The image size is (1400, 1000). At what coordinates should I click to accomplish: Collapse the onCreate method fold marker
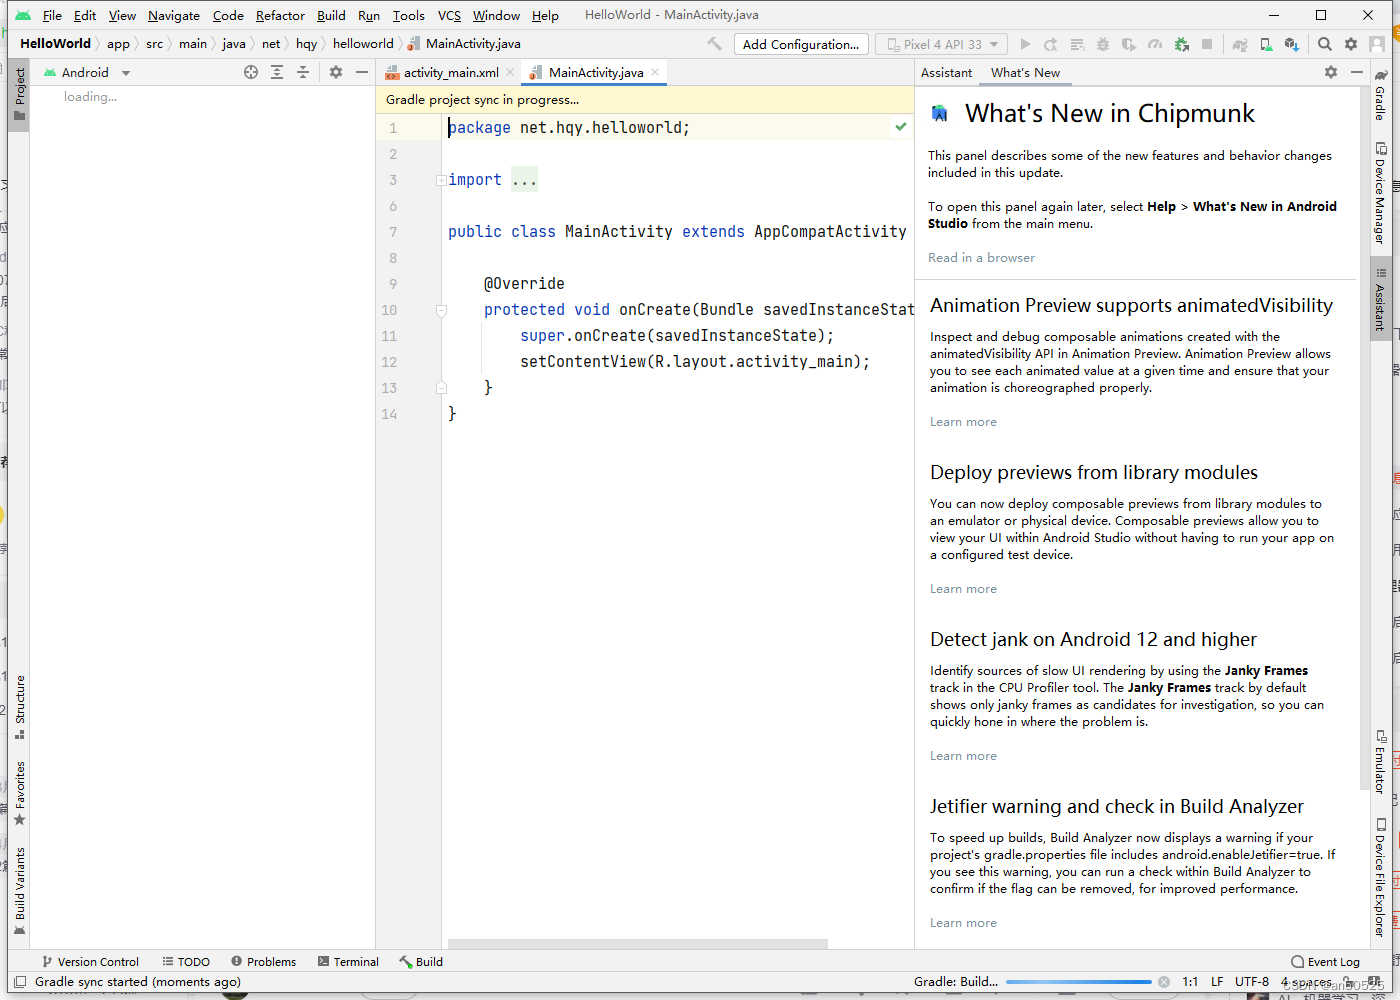pyautogui.click(x=441, y=310)
